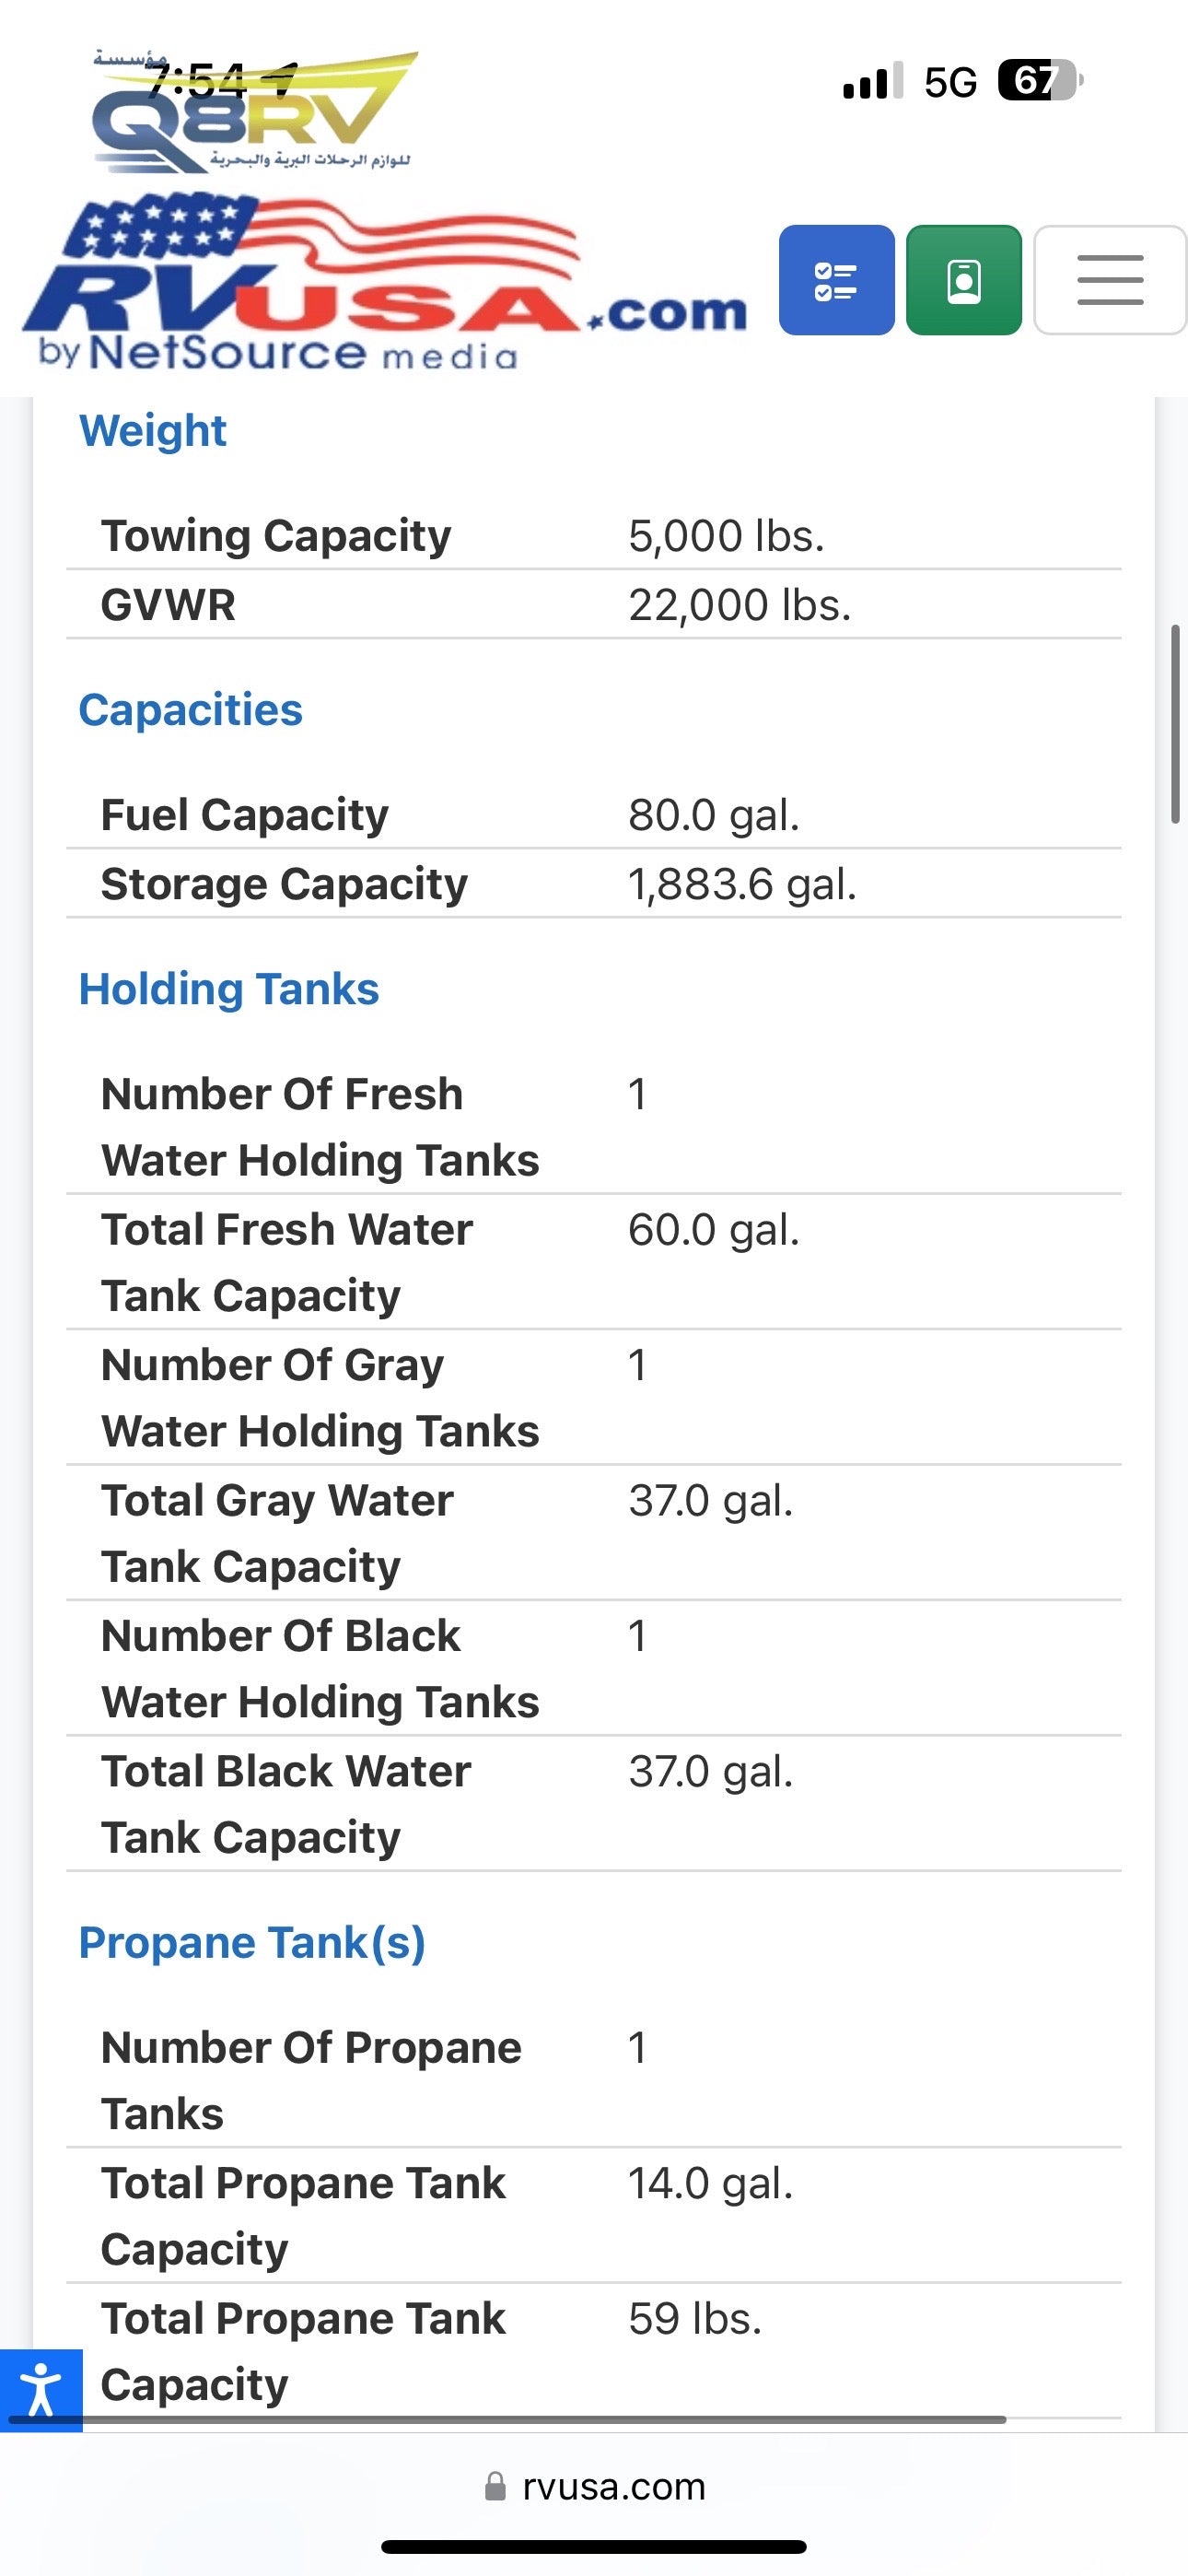The image size is (1188, 2576).
Task: Tap the green contact card icon
Action: point(963,280)
